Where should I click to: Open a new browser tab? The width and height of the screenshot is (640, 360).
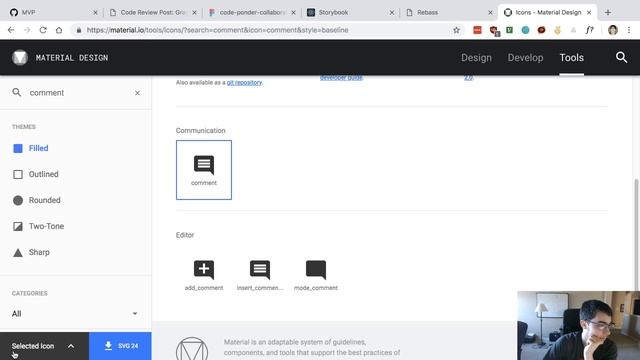pos(608,13)
